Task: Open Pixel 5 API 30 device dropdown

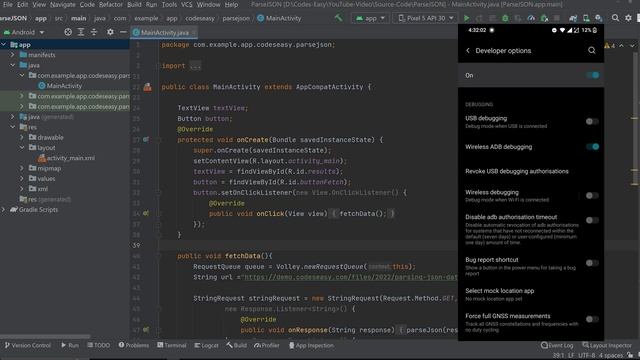Action: click(x=425, y=18)
